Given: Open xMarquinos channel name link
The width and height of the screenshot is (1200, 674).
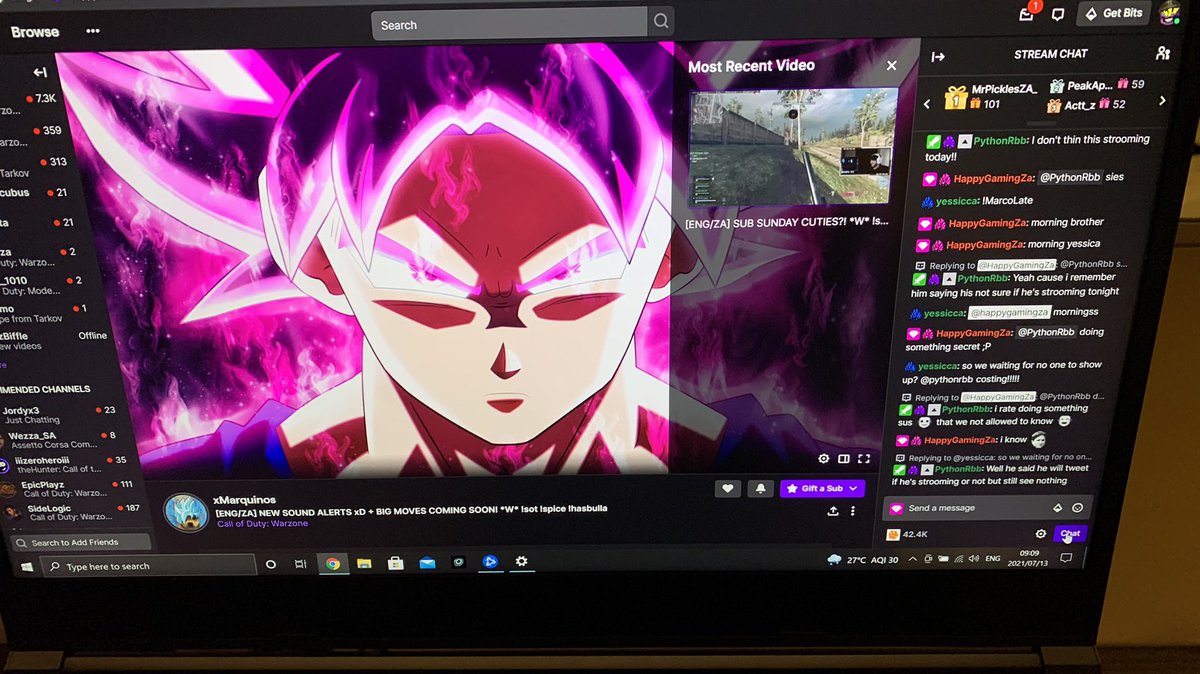Looking at the screenshot, I should click(245, 499).
